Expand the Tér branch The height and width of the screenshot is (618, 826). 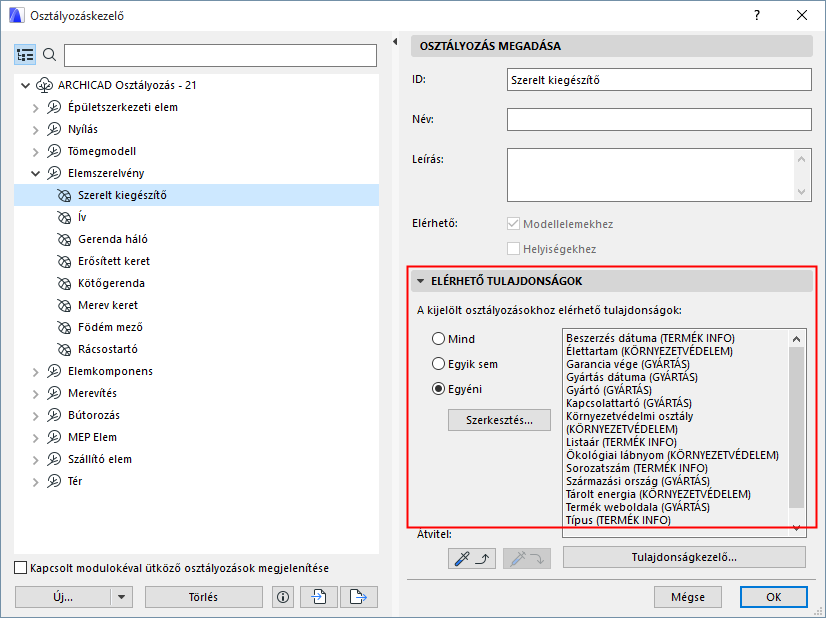point(35,482)
